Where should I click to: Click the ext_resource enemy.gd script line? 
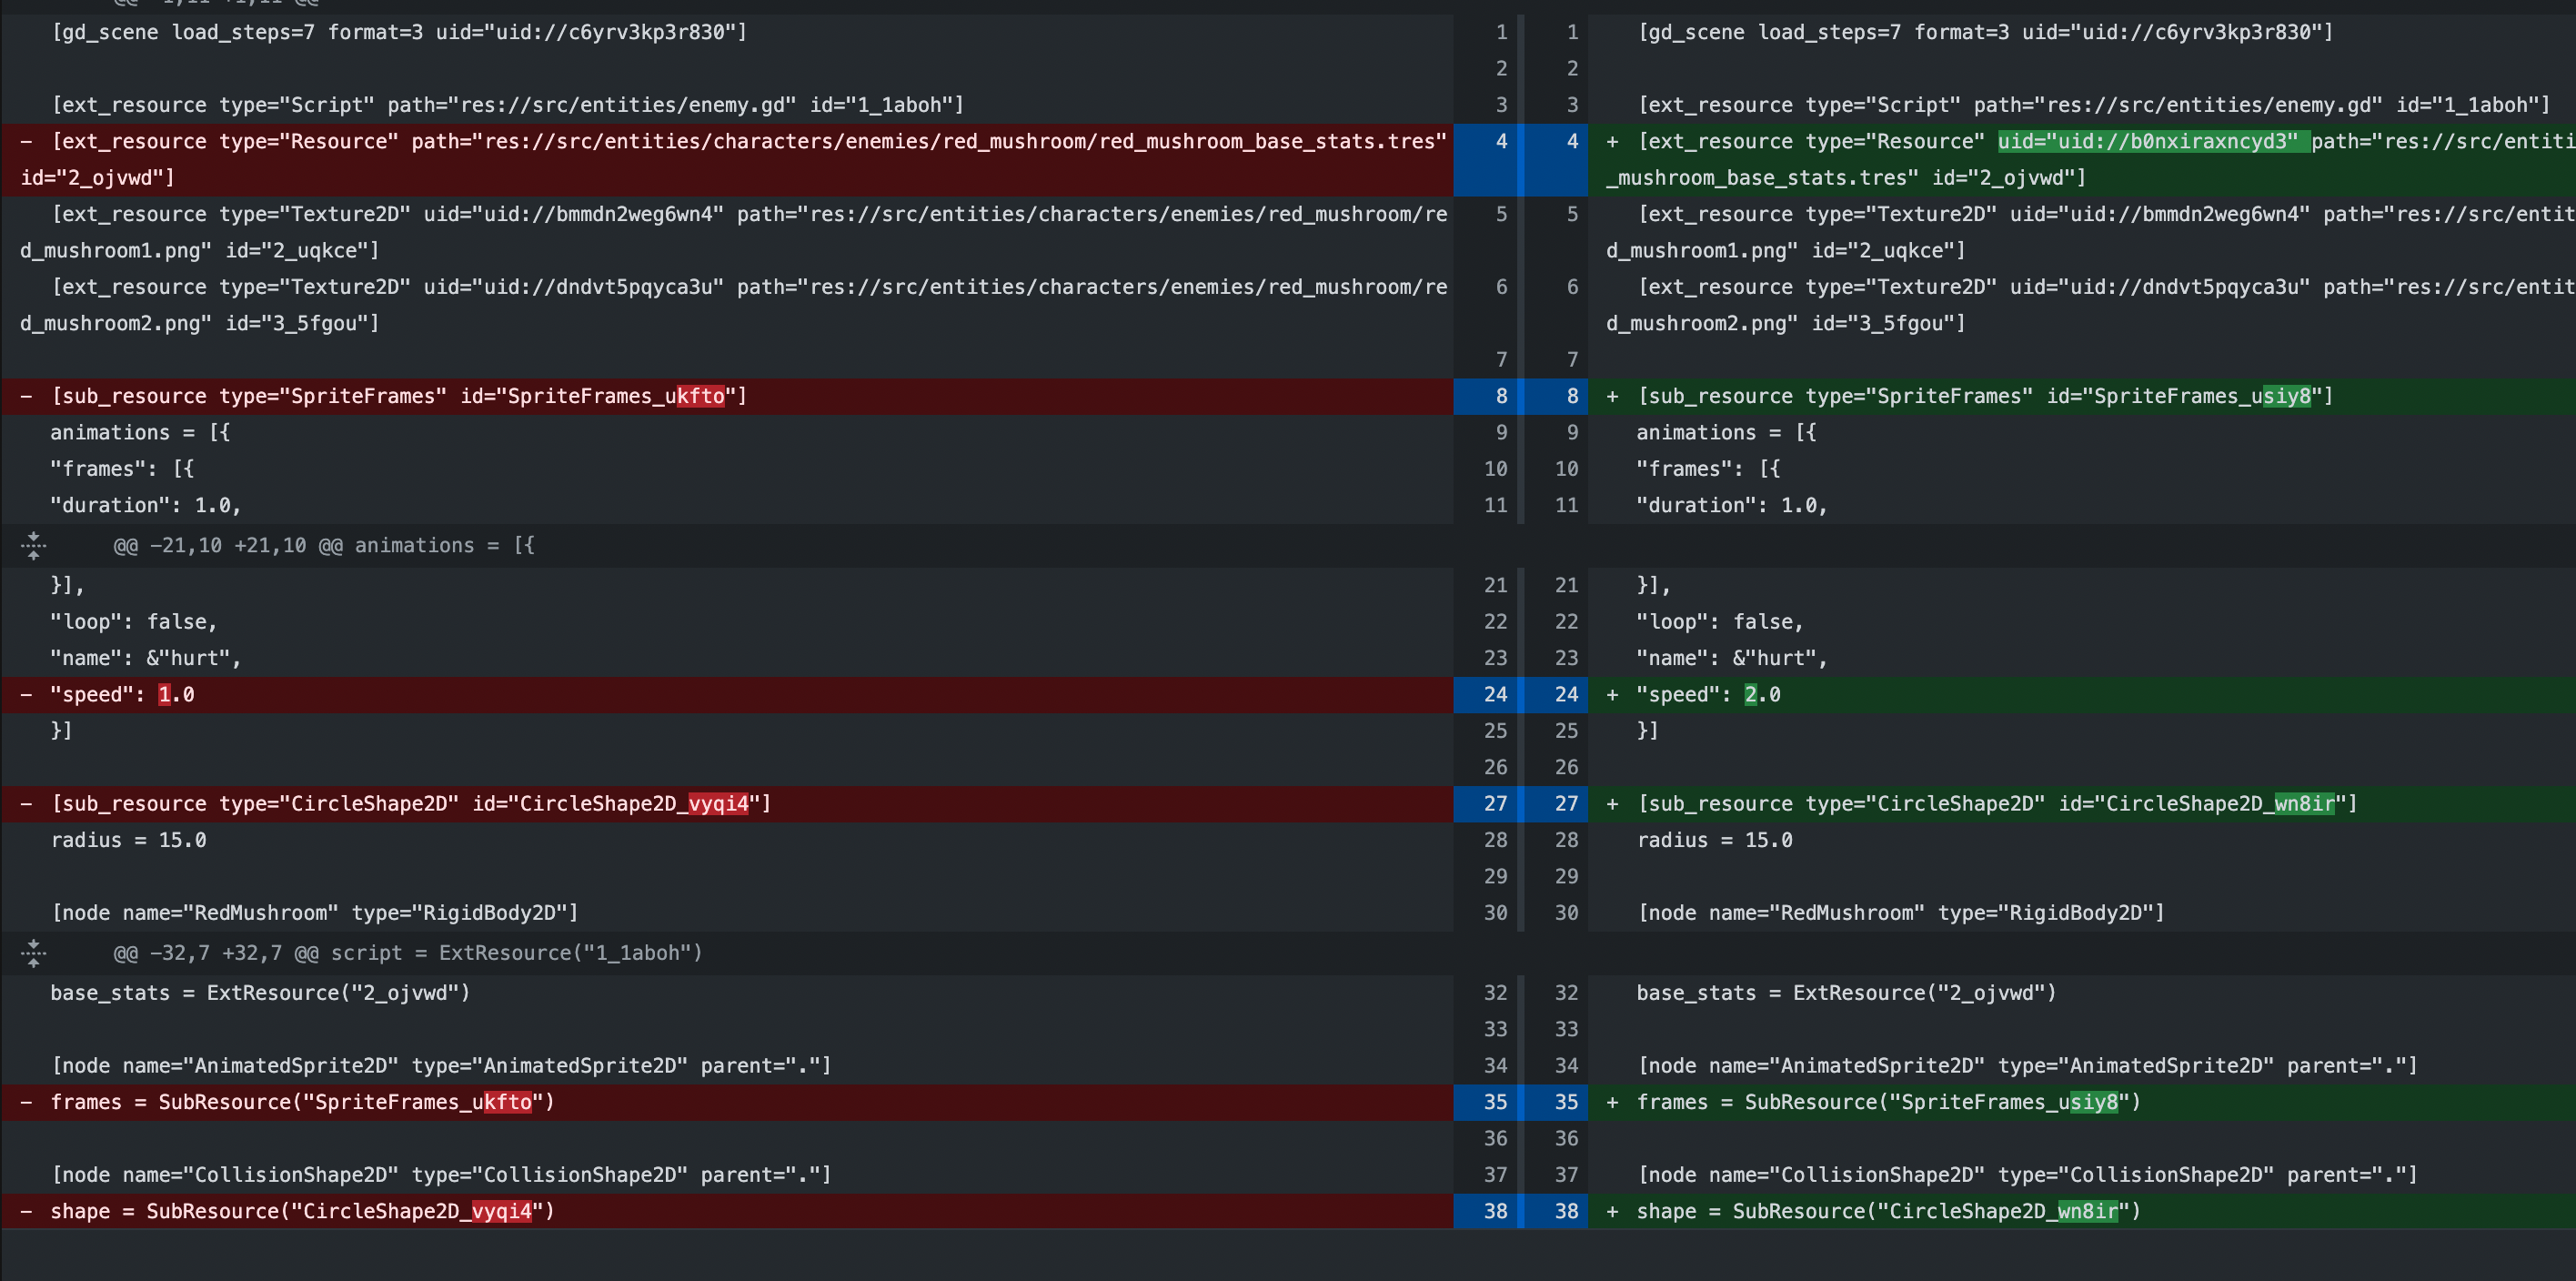tap(500, 104)
